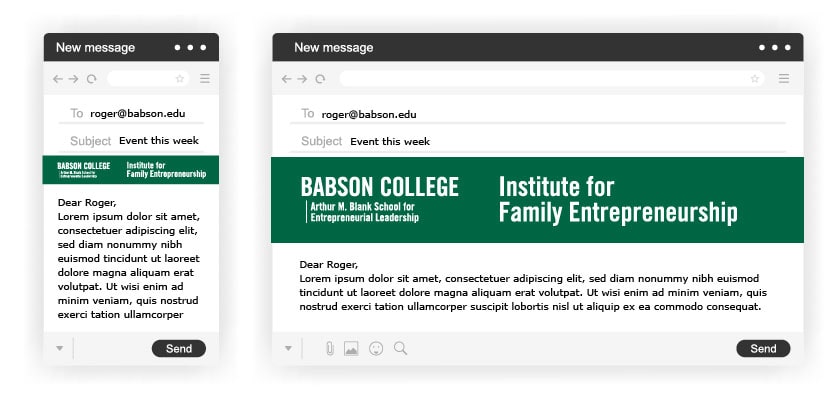Click the back arrow in the large window
The width and height of the screenshot is (835, 400).
pos(286,79)
